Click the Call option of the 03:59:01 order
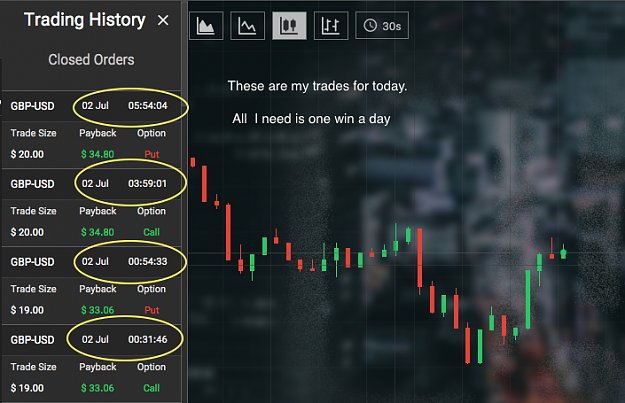 [151, 232]
